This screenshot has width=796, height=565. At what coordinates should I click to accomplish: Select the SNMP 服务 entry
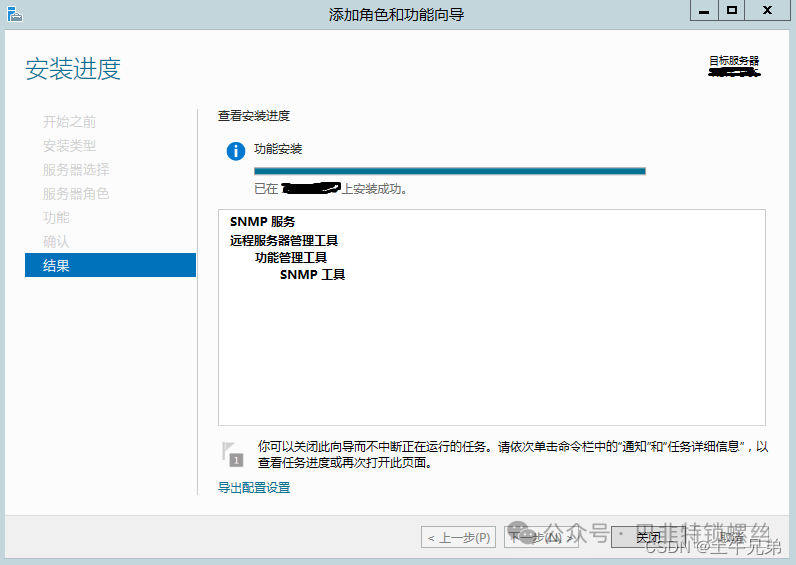point(262,222)
